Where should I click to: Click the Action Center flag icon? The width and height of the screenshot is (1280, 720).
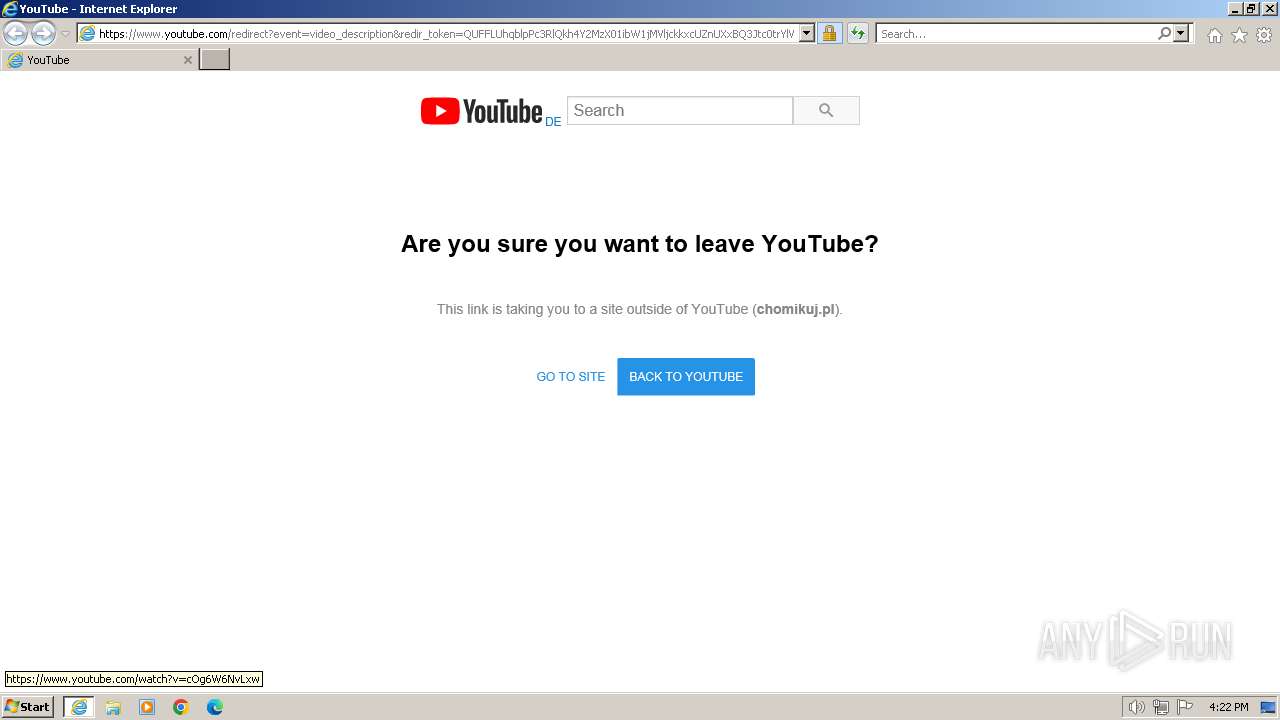[x=1185, y=707]
